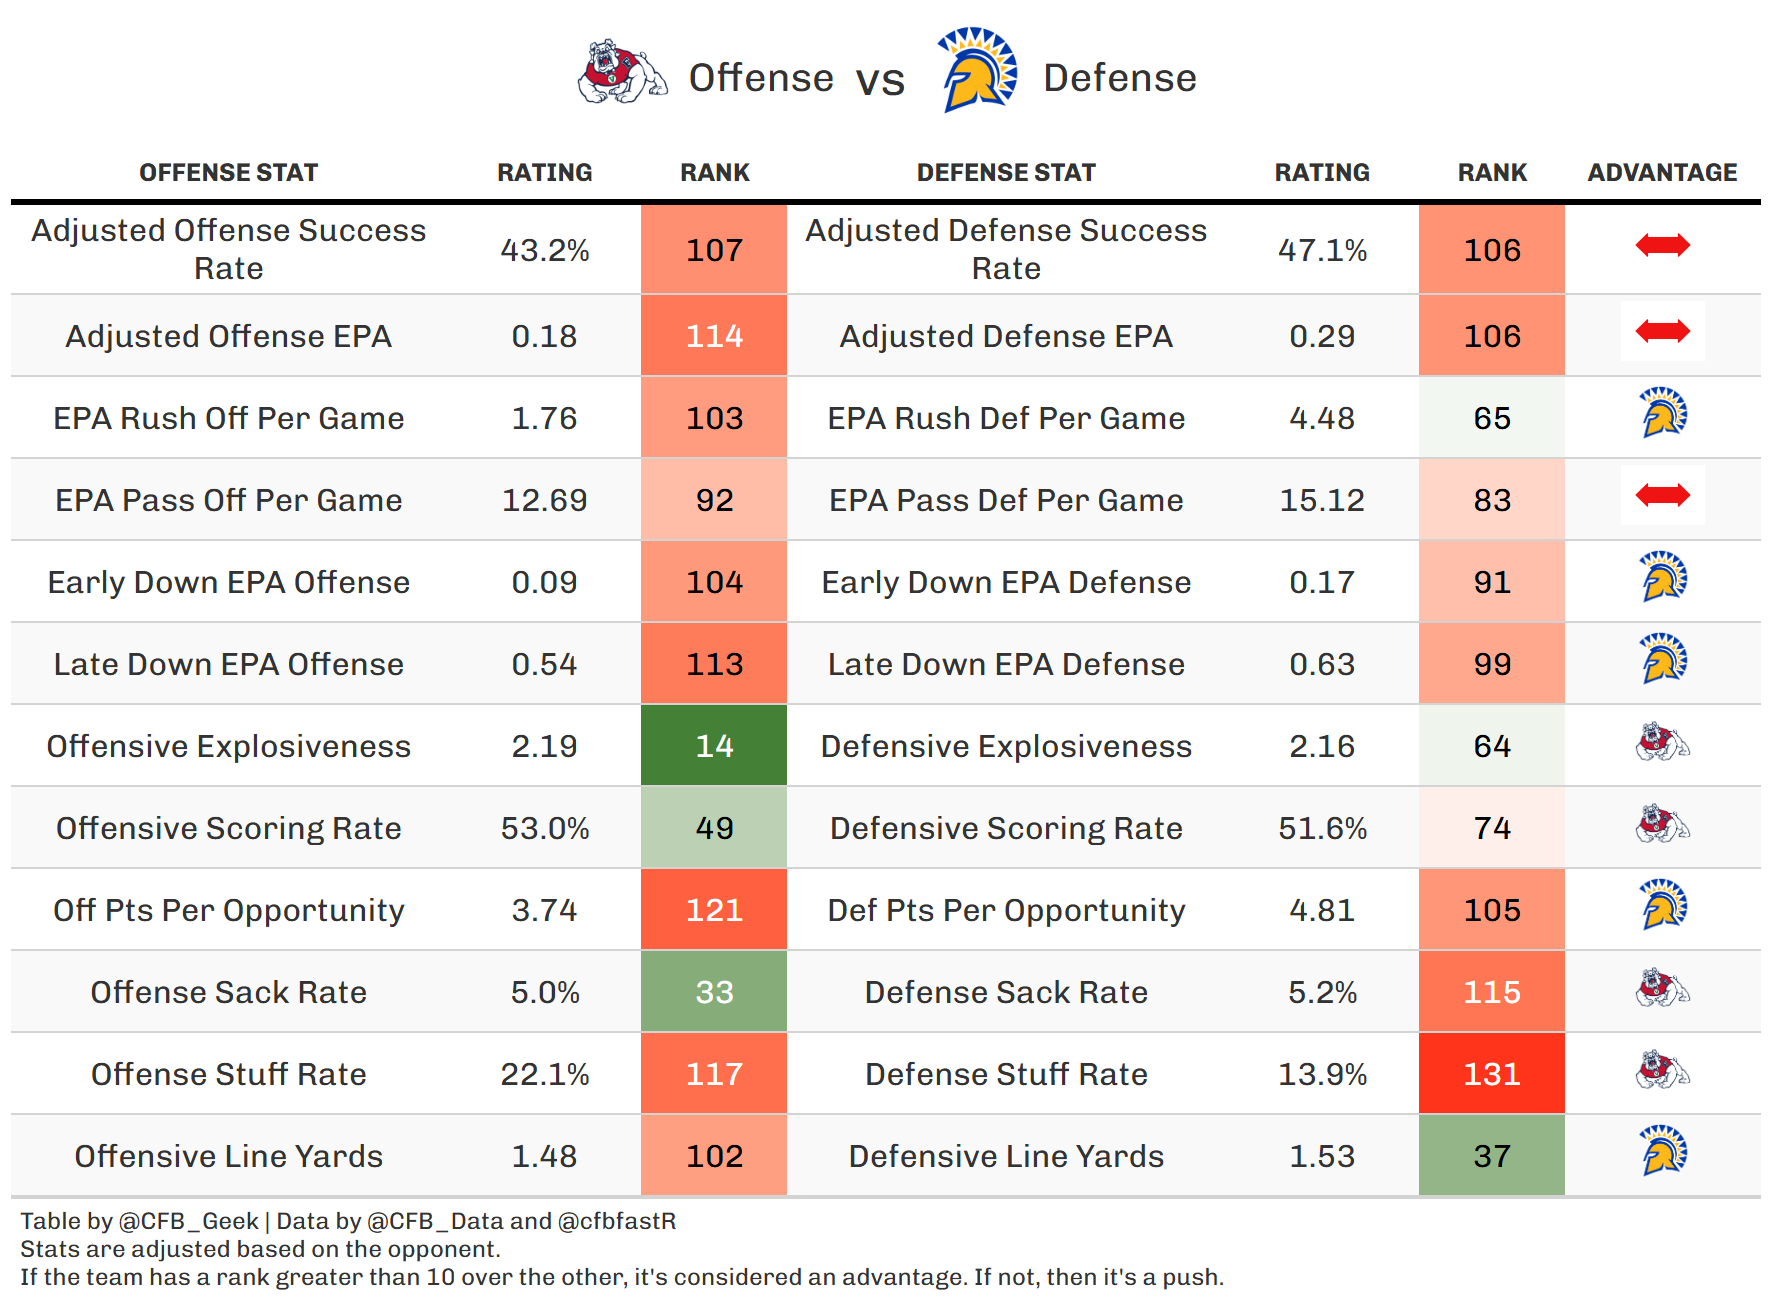Click the San Jose State Spartan logo in header
Screen dimensions: 1770x1312
pyautogui.click(x=977, y=70)
